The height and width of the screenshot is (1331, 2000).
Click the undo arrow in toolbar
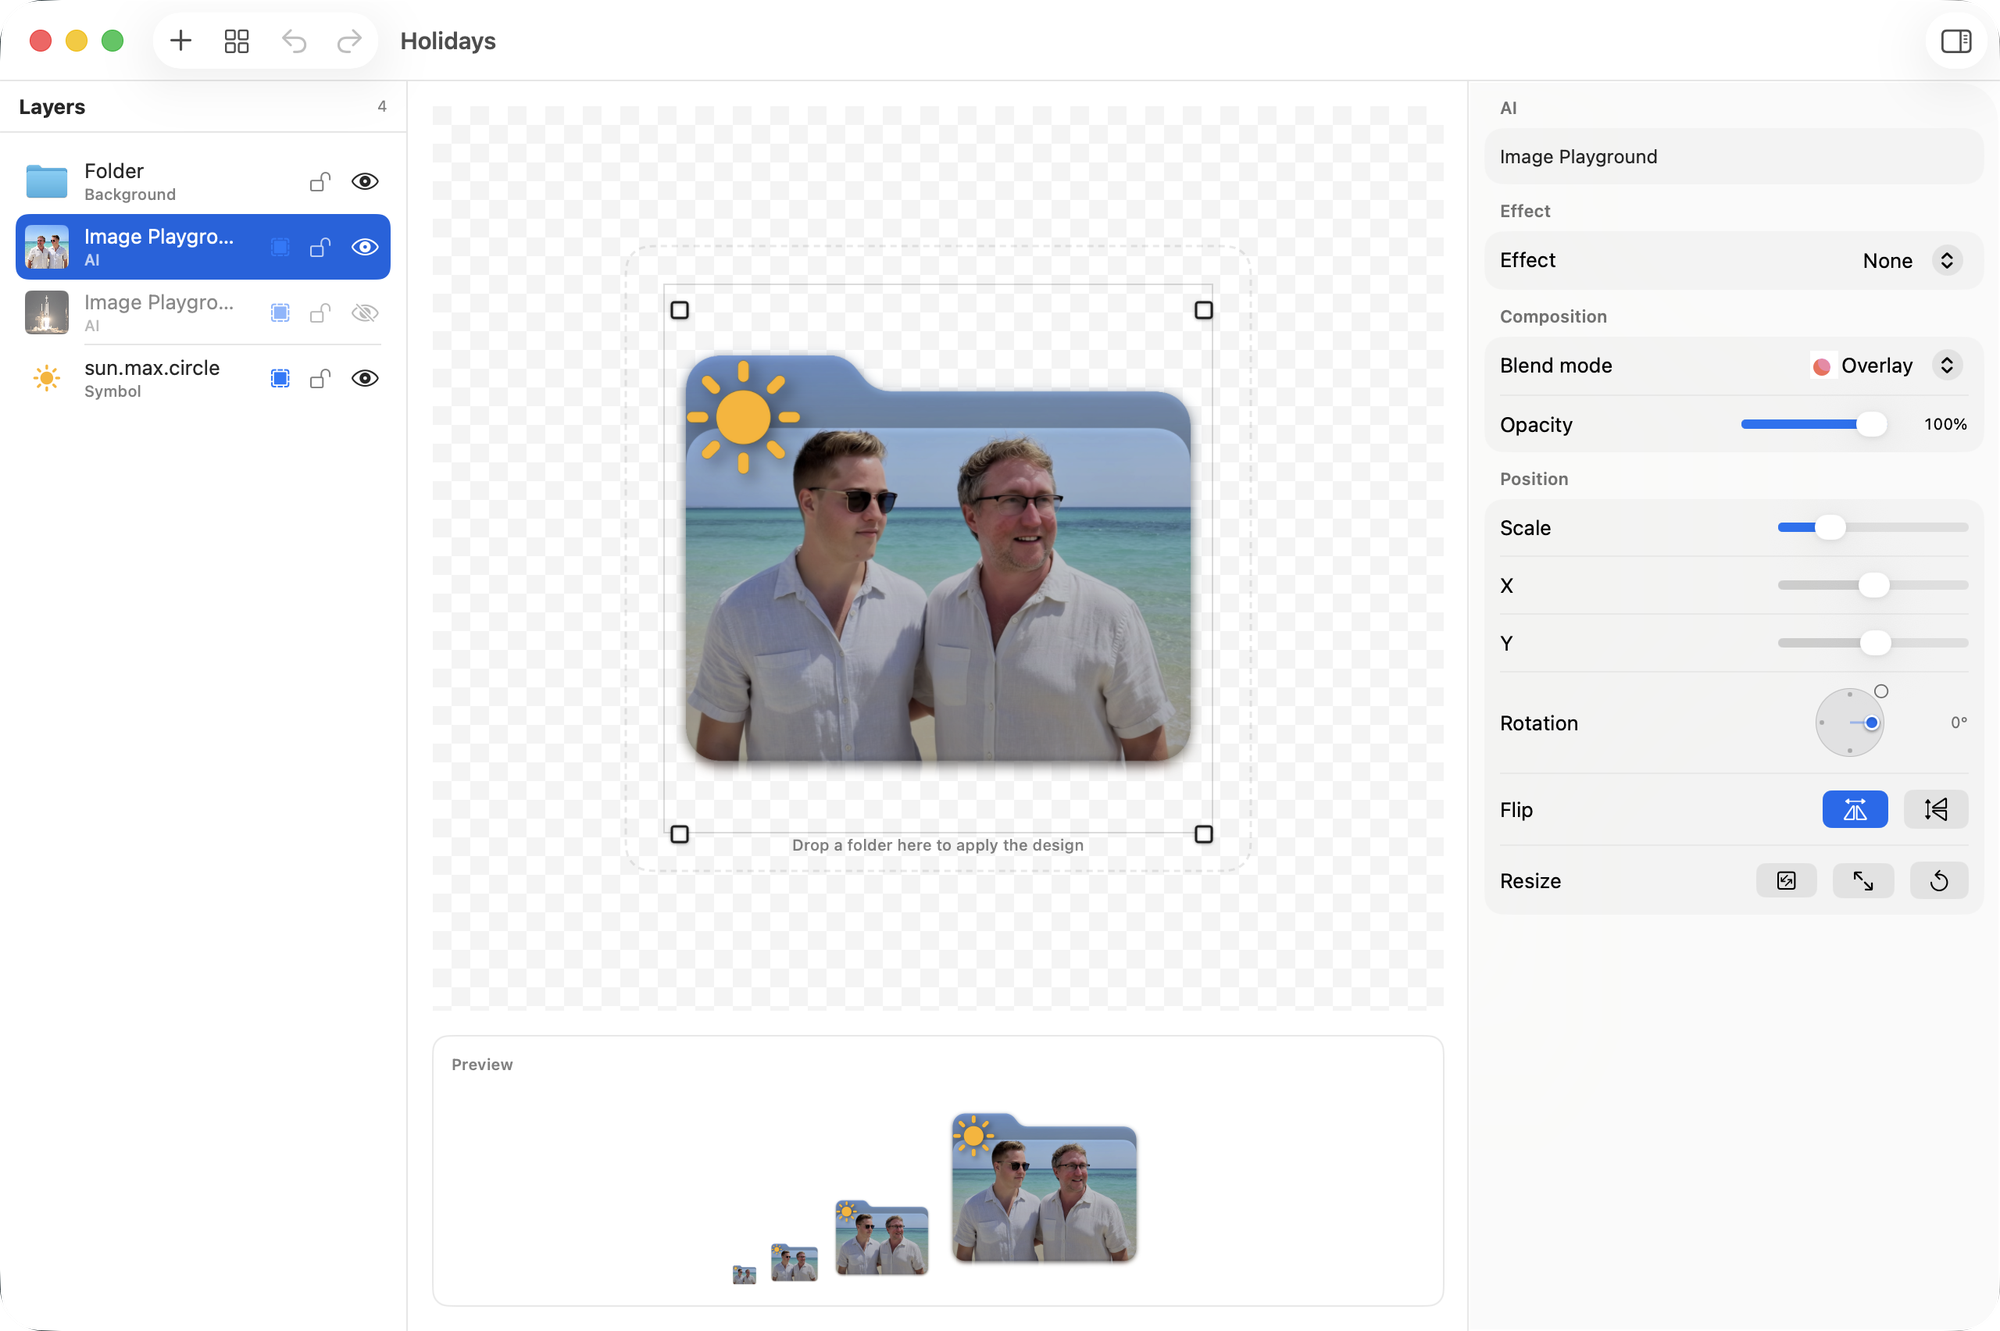[x=294, y=41]
